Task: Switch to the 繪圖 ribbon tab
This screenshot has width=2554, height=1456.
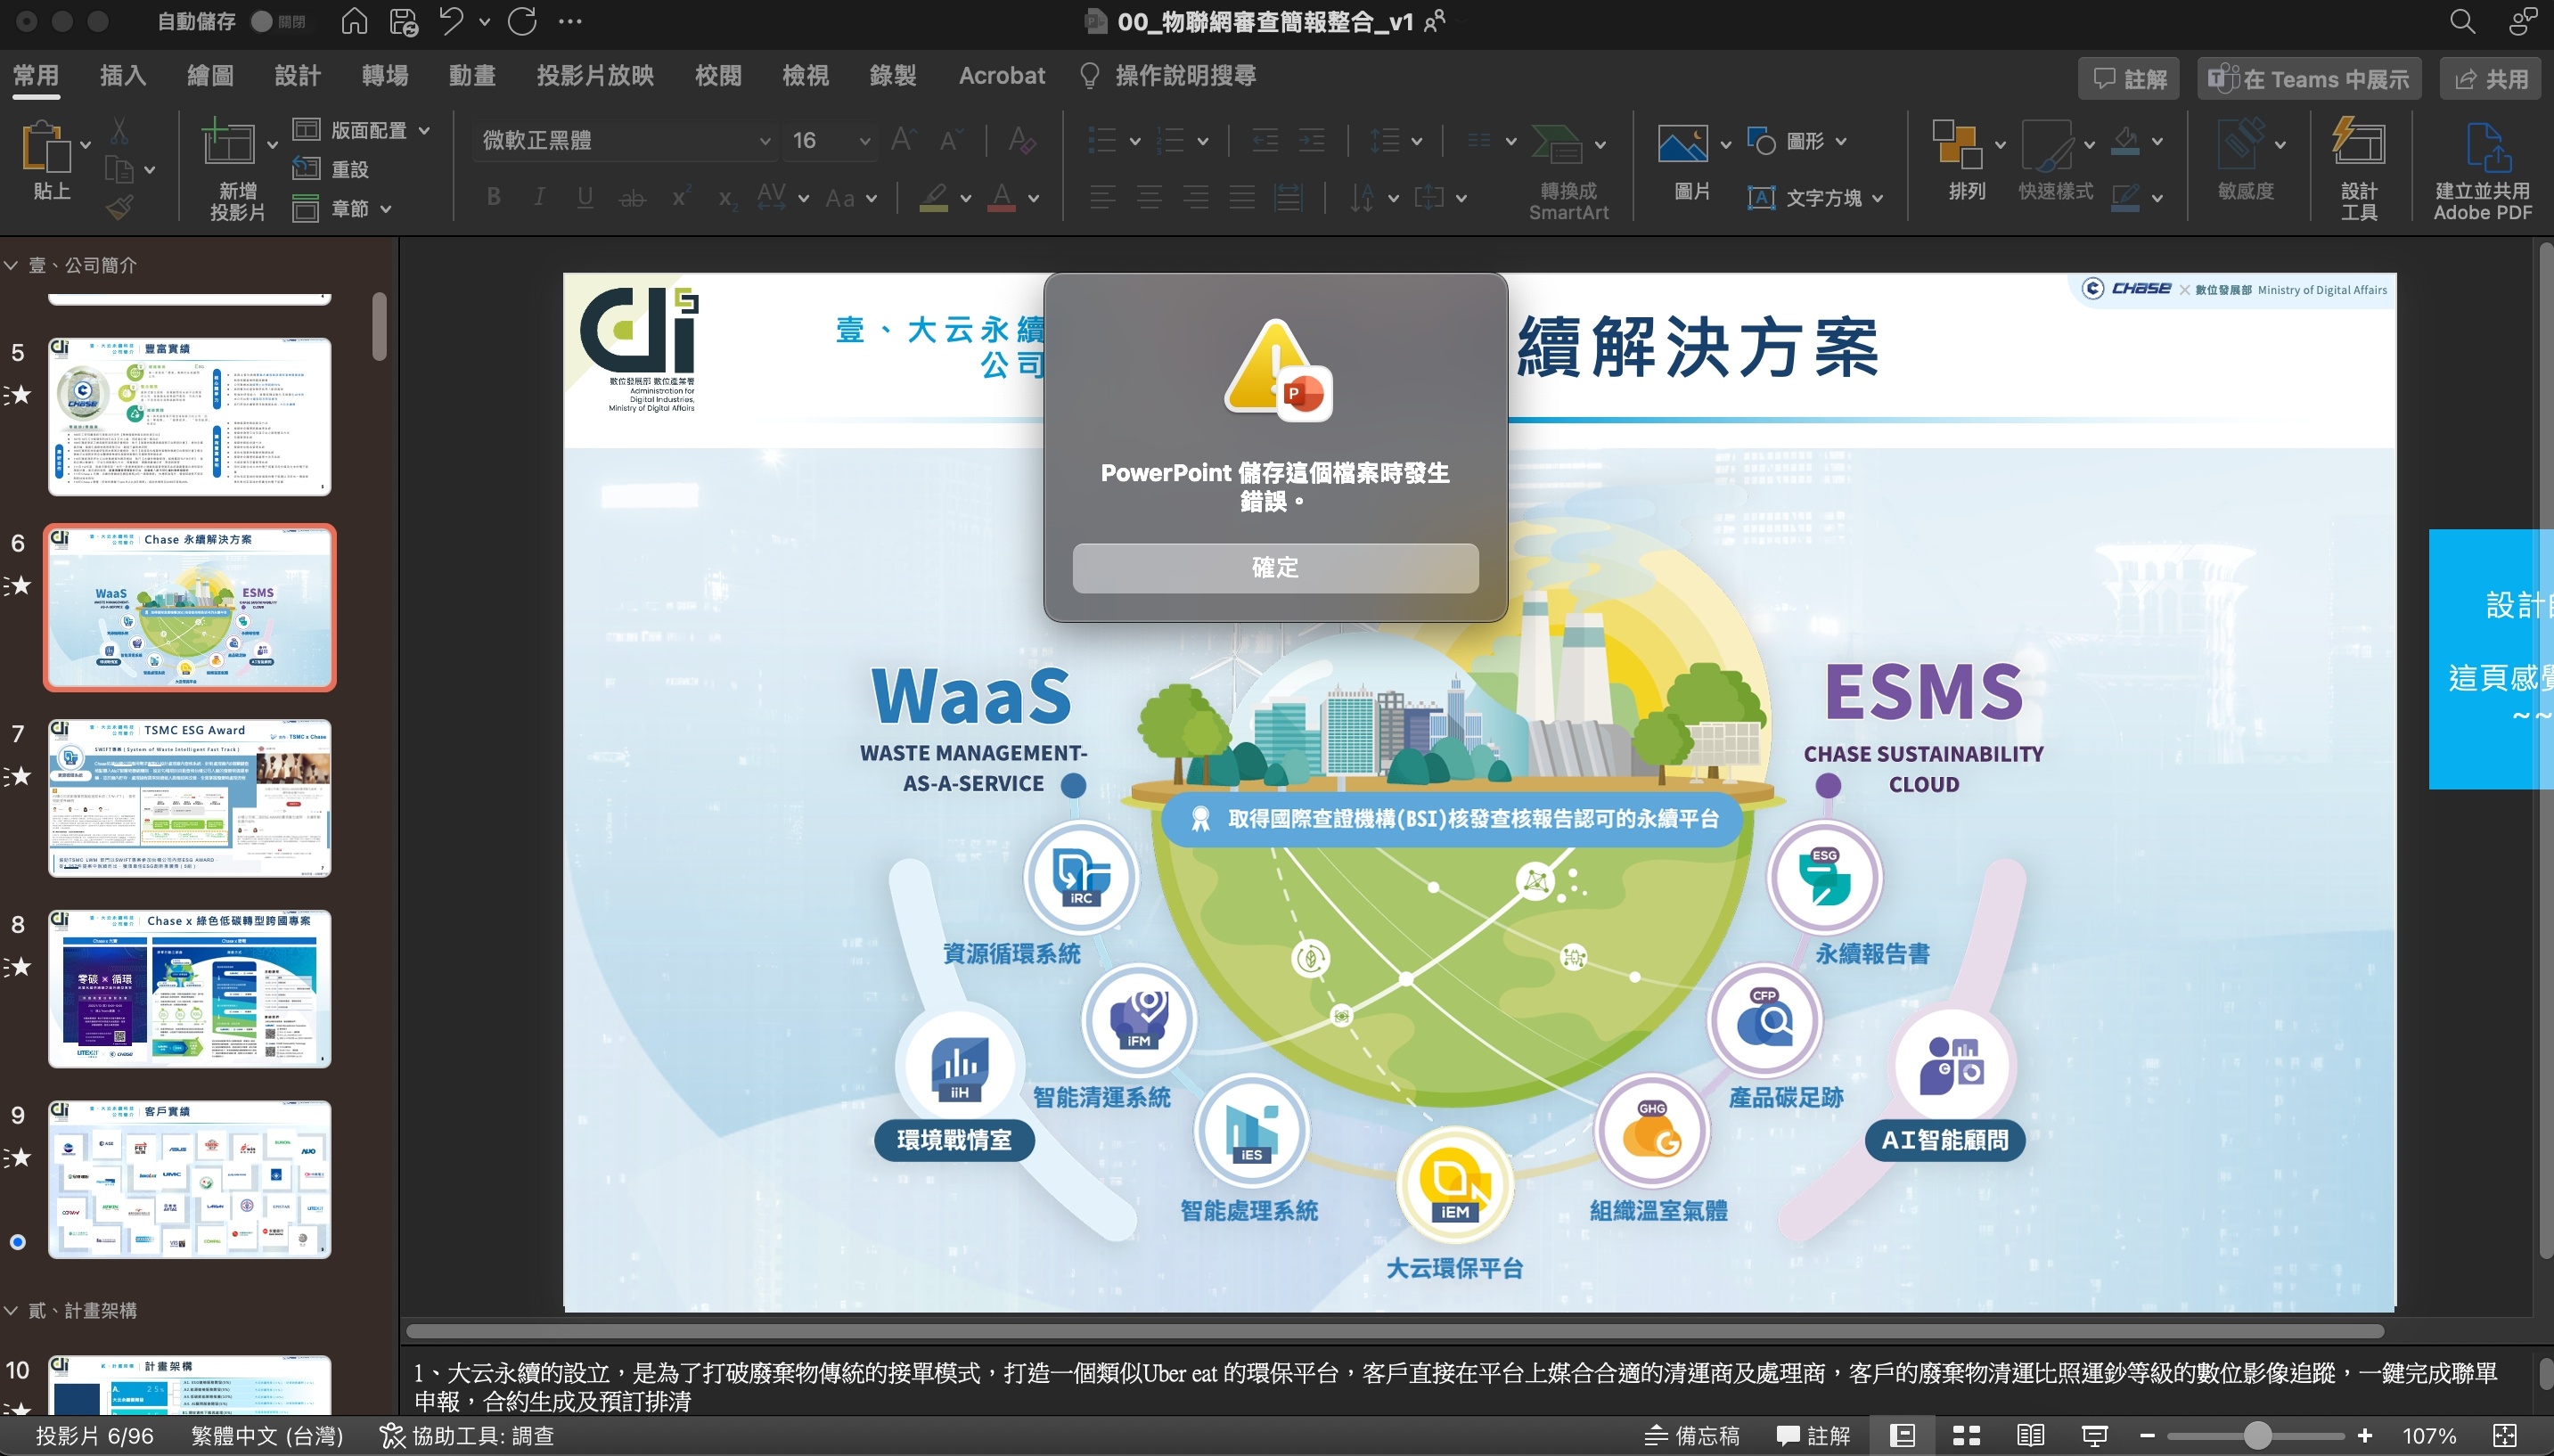Action: (210, 75)
